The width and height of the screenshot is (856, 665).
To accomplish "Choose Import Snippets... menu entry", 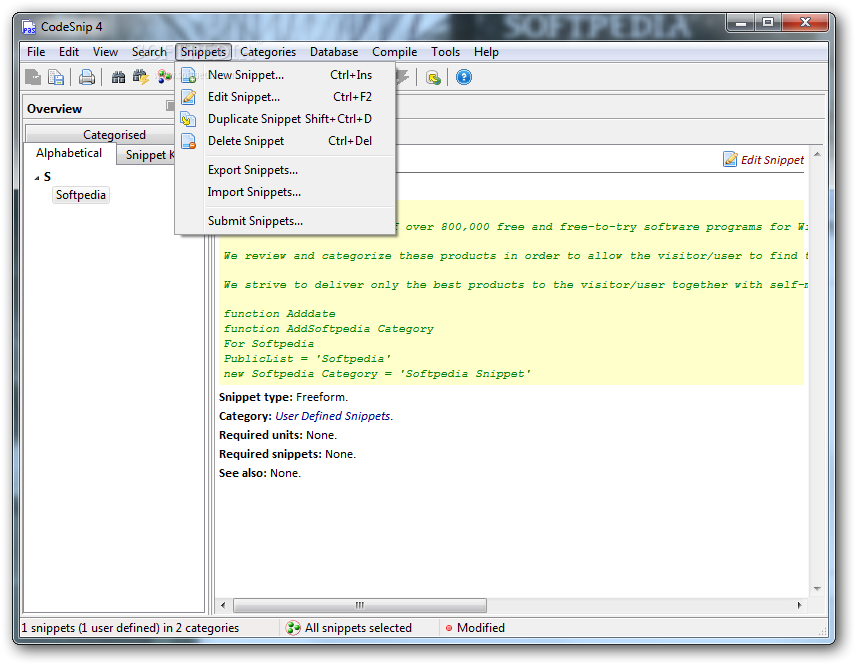I will pyautogui.click(x=286, y=192).
